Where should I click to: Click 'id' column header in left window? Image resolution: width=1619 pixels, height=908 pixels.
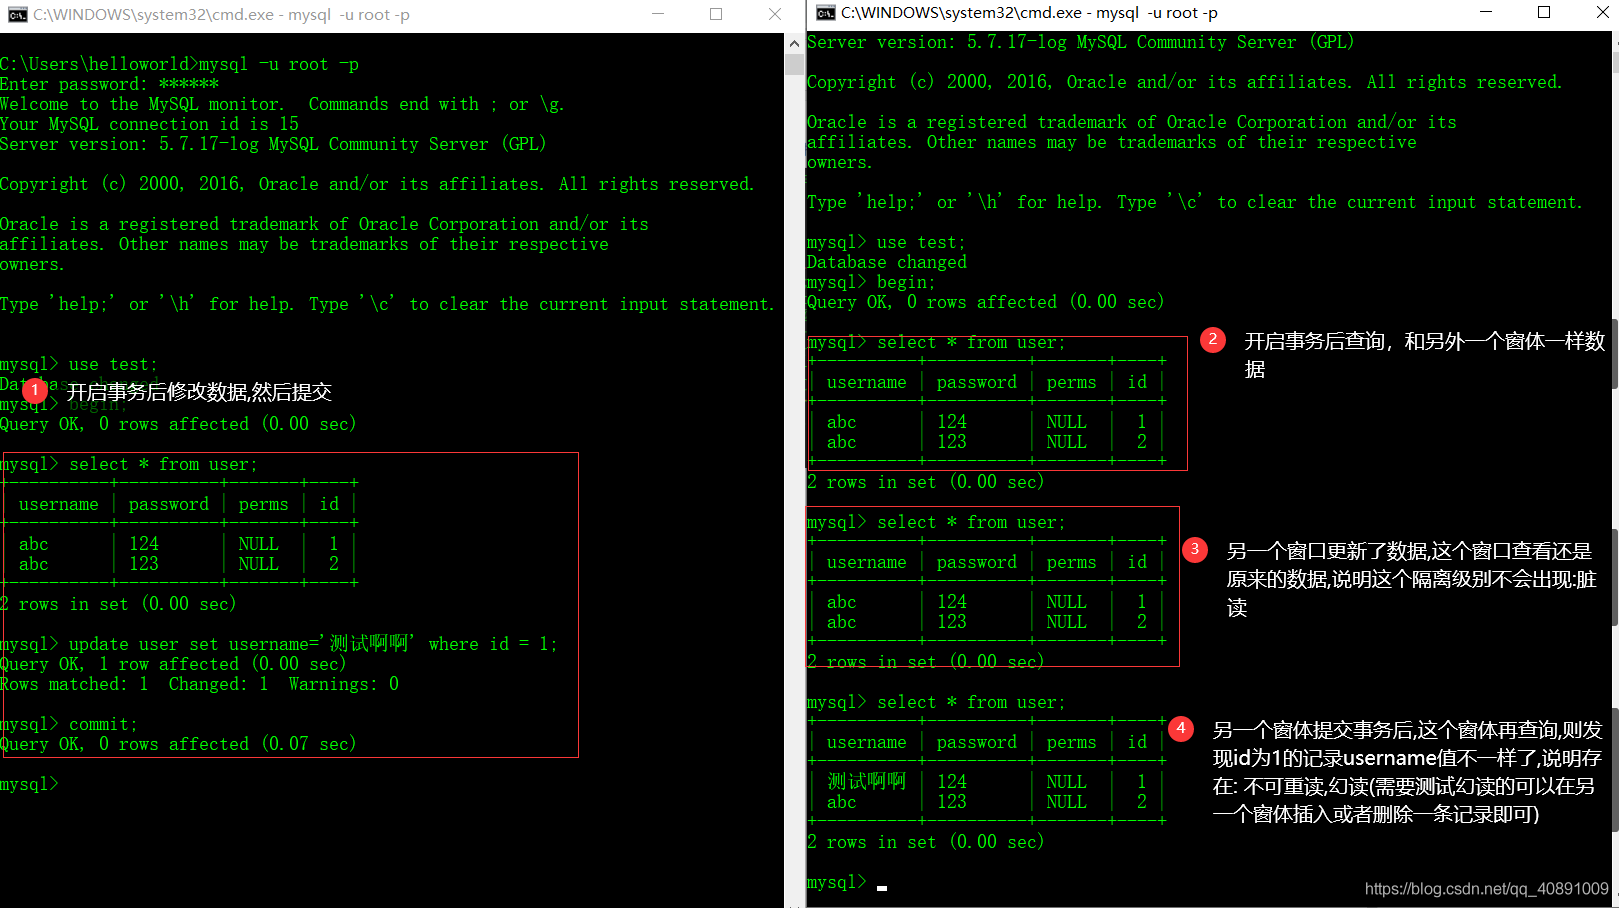click(329, 504)
